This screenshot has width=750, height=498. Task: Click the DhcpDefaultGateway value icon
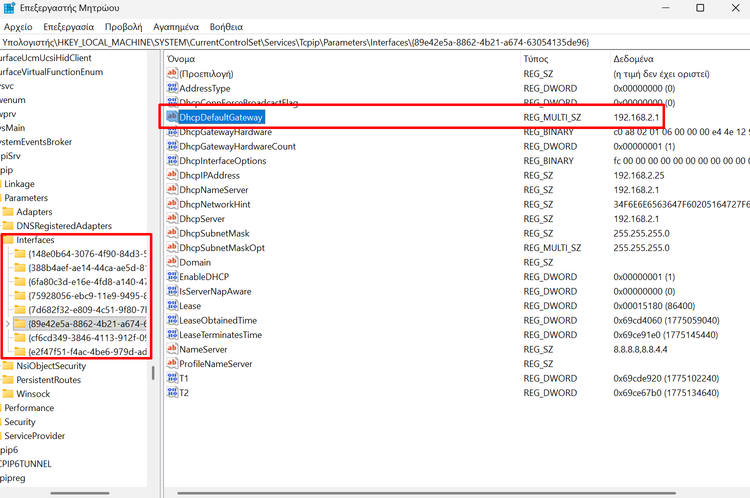tap(172, 117)
